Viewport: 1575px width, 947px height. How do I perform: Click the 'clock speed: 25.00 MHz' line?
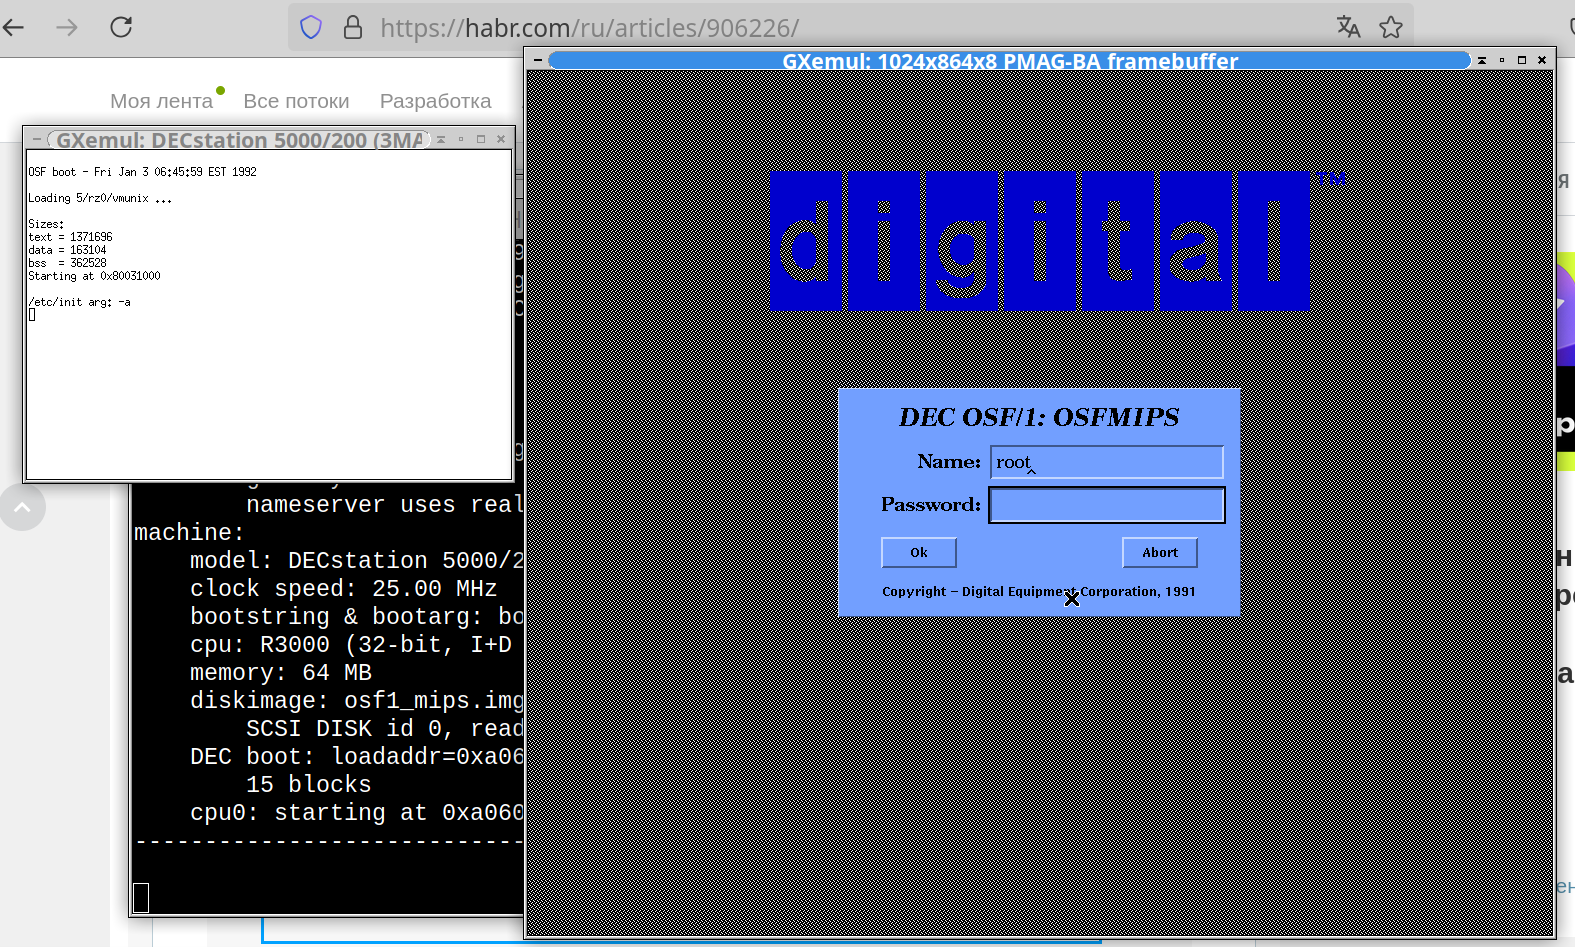343,589
